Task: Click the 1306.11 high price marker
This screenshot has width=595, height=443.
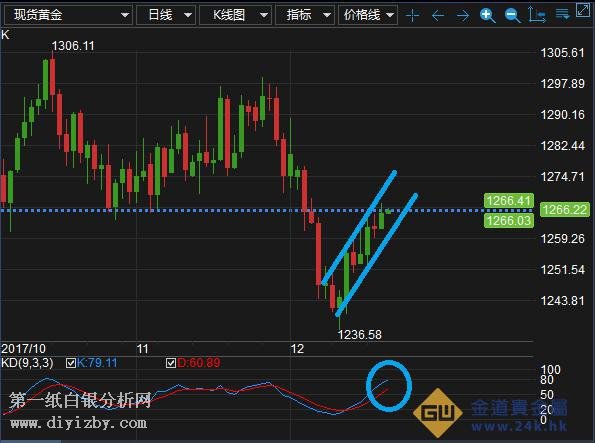Action: click(x=73, y=46)
